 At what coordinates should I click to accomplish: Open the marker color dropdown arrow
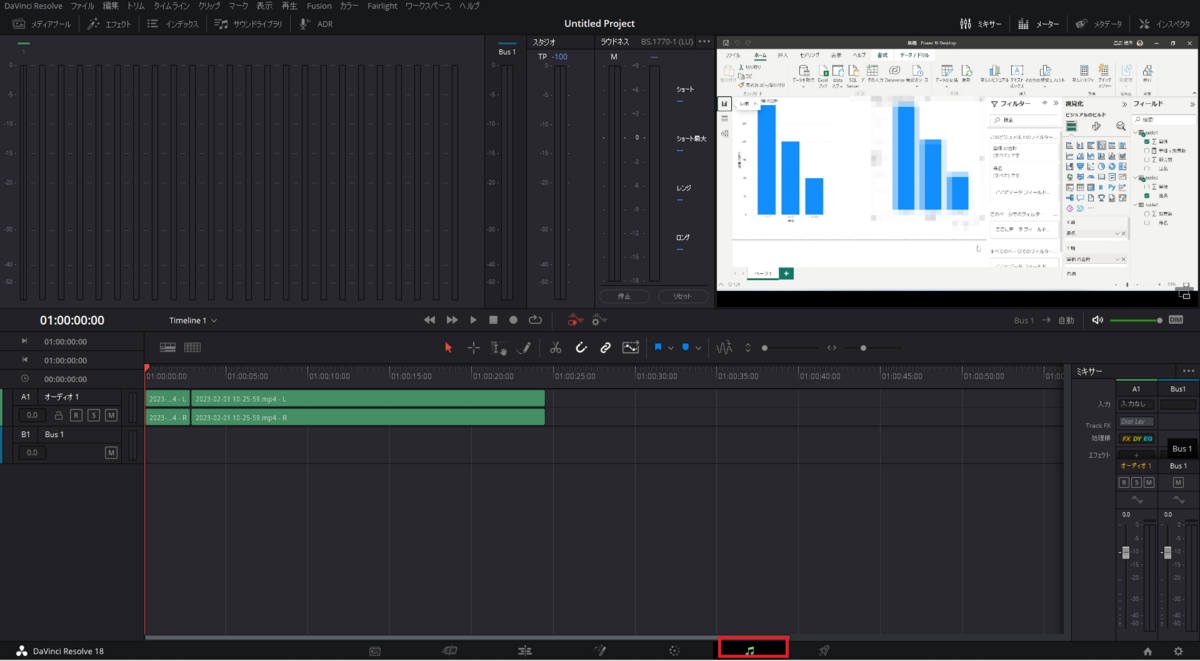point(698,348)
